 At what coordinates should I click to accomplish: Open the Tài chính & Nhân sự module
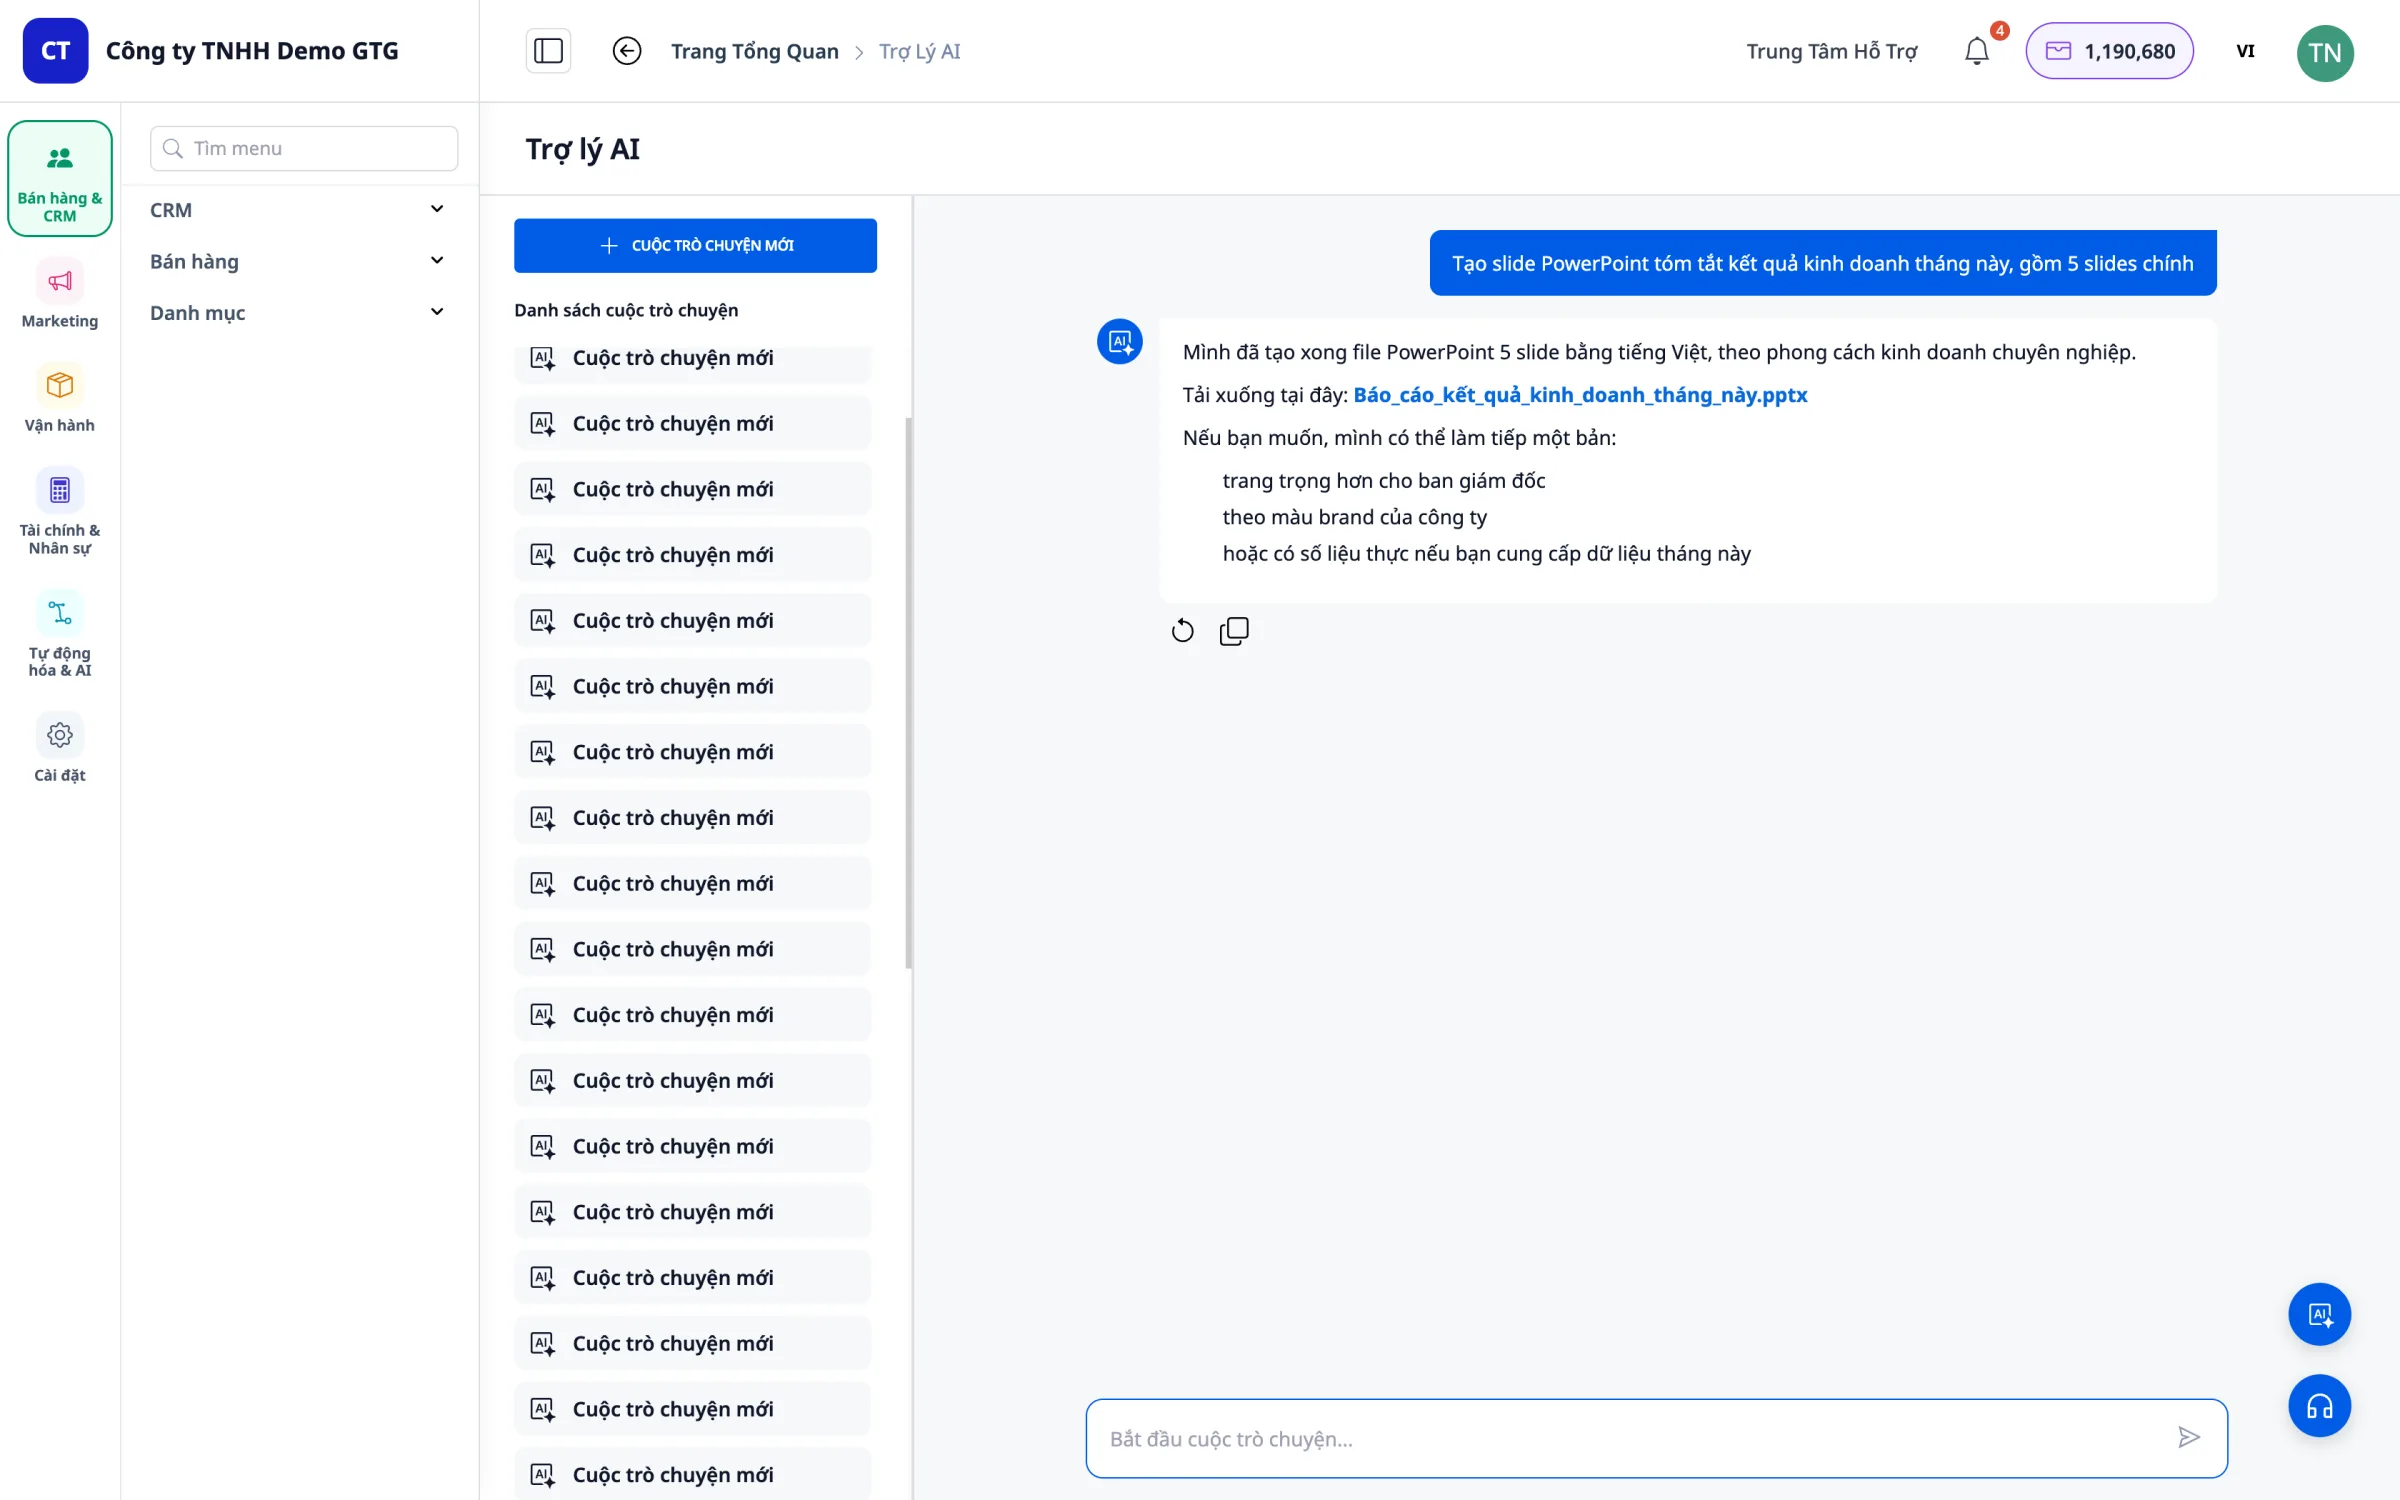[x=60, y=512]
